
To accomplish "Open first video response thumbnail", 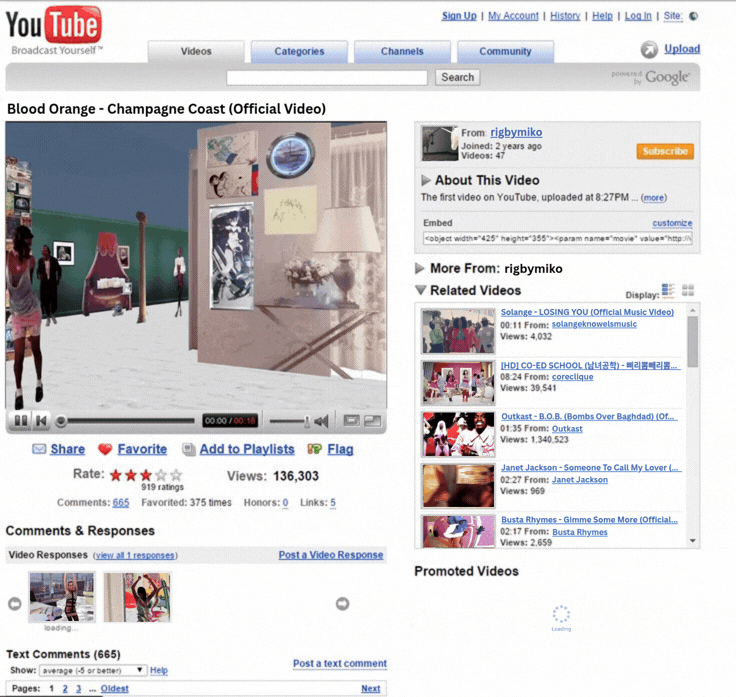I will click(62, 597).
